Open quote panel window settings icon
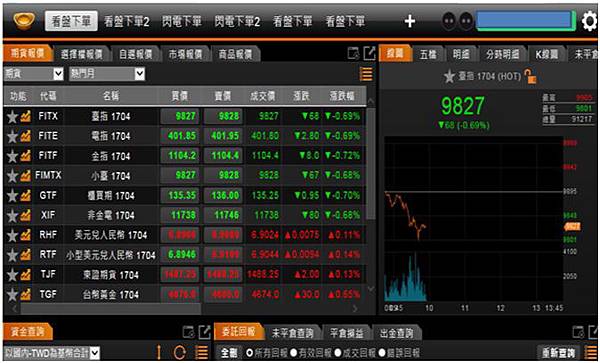The height and width of the screenshot is (363, 600). pos(353,54)
